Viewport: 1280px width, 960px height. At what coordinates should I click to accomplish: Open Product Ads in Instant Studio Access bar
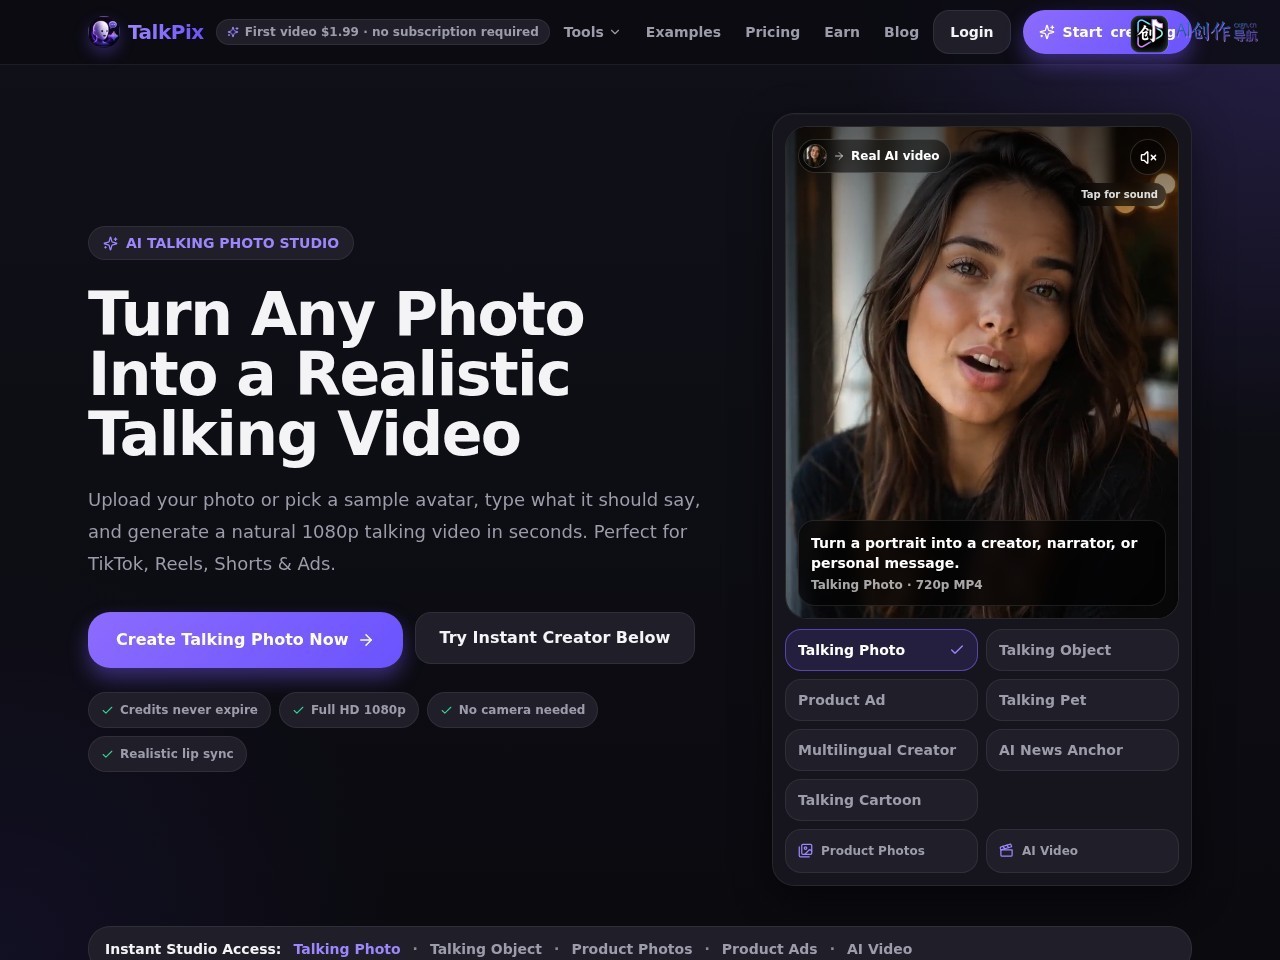[x=769, y=949]
